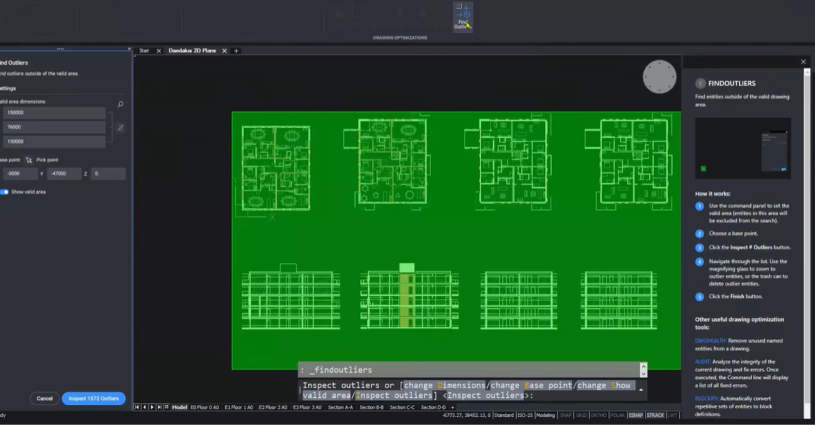Open the layout list menu icon

166,407
